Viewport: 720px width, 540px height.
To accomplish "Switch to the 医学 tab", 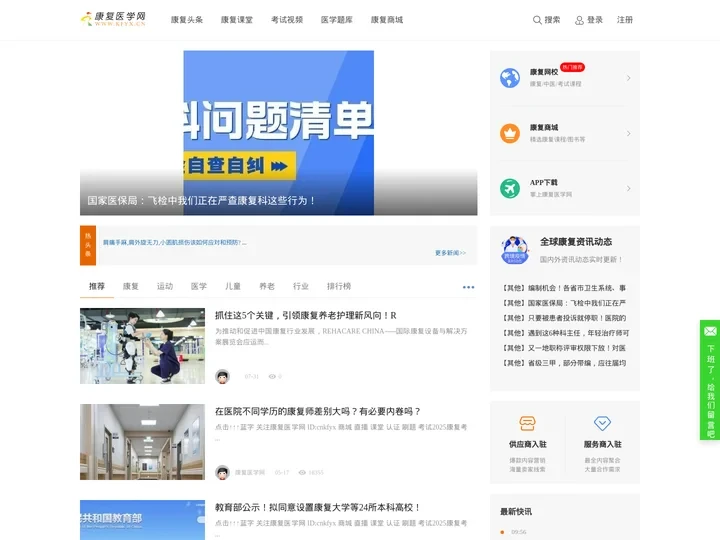I will (199, 286).
